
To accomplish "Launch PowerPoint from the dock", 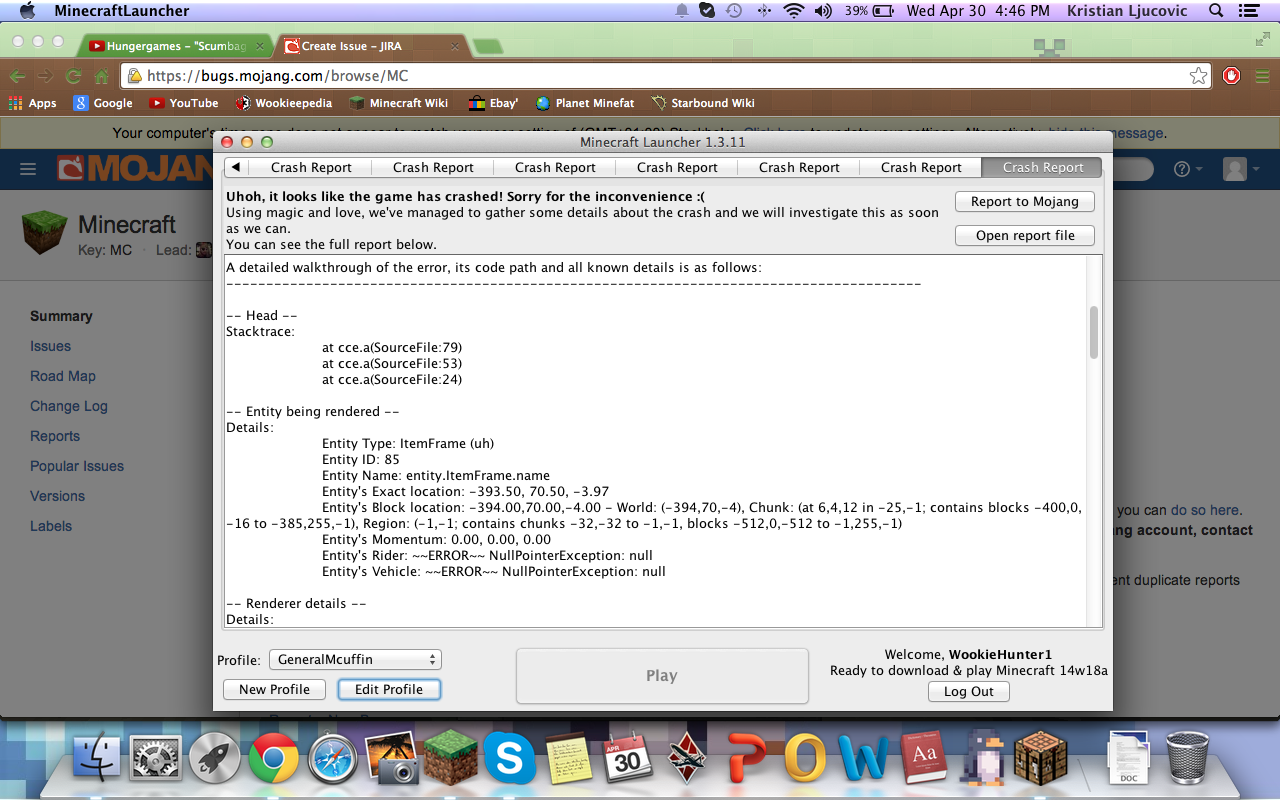I will tap(746, 758).
